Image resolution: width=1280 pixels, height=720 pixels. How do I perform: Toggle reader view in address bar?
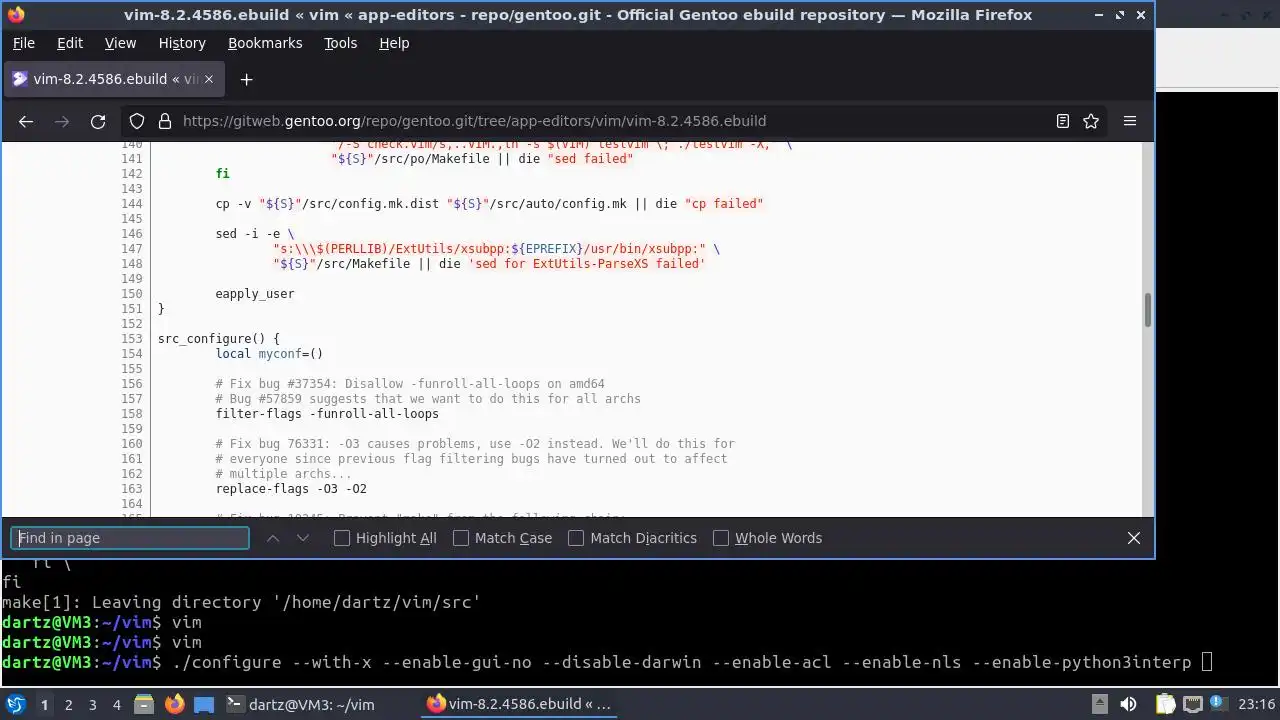click(1063, 121)
